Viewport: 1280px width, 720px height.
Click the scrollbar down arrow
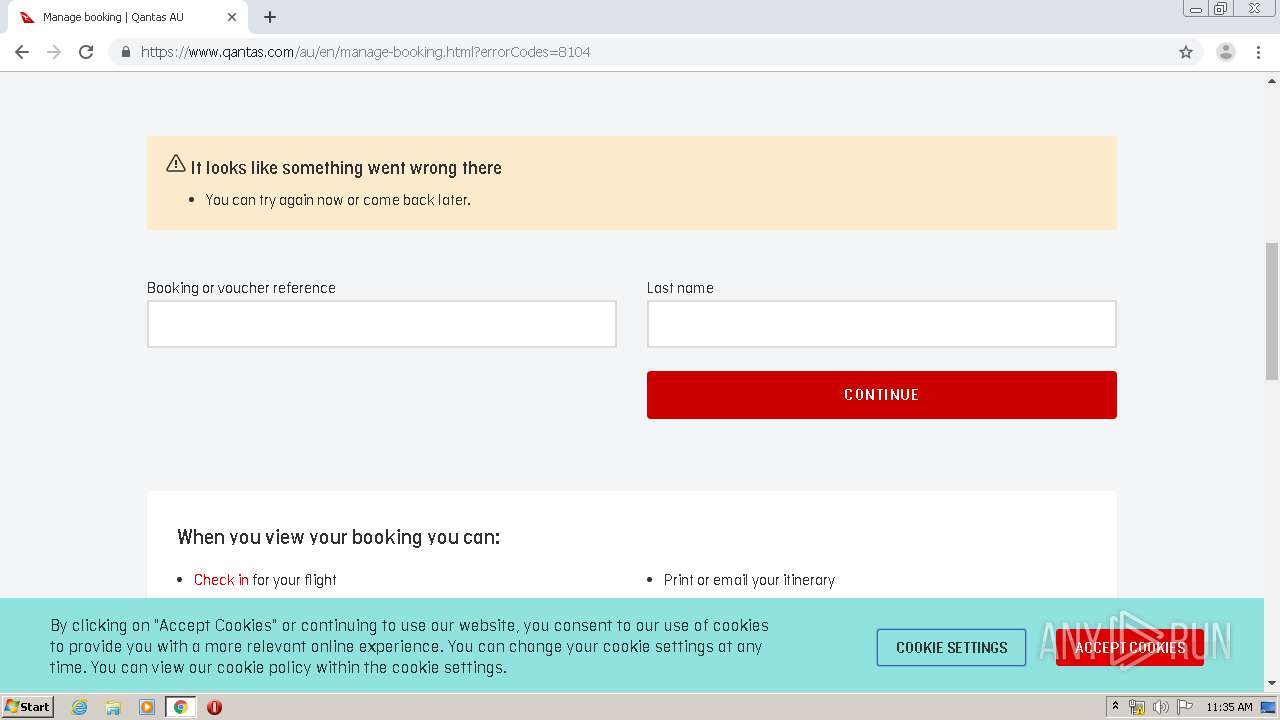click(1272, 683)
